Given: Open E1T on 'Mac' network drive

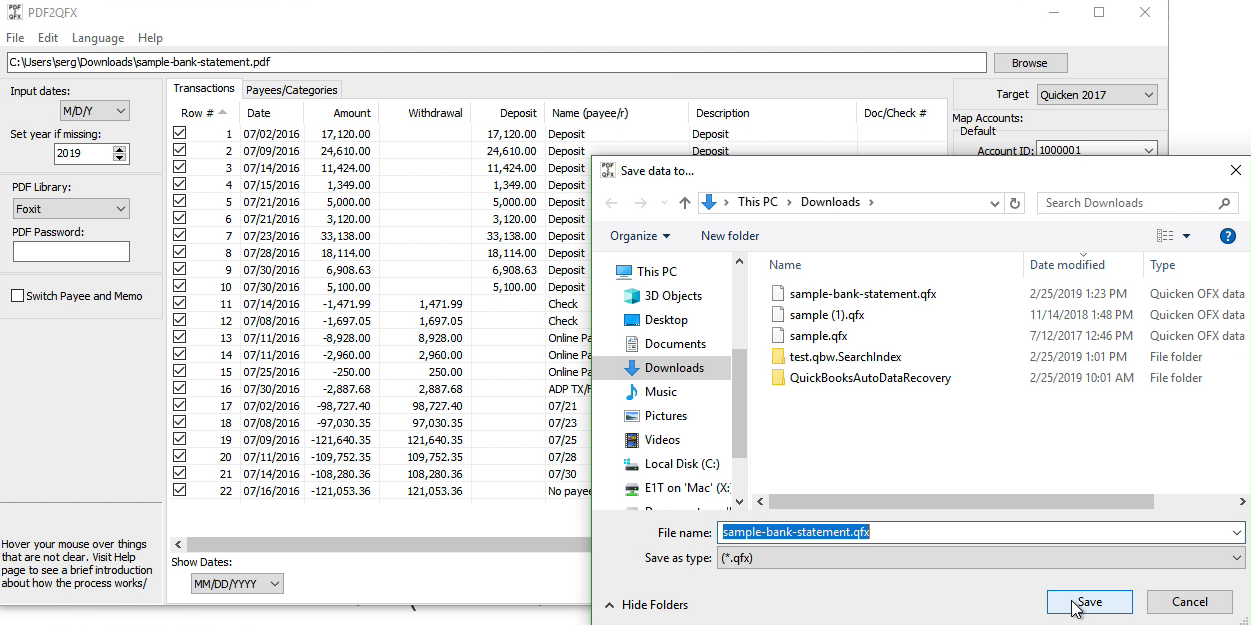Looking at the screenshot, I should [x=687, y=488].
